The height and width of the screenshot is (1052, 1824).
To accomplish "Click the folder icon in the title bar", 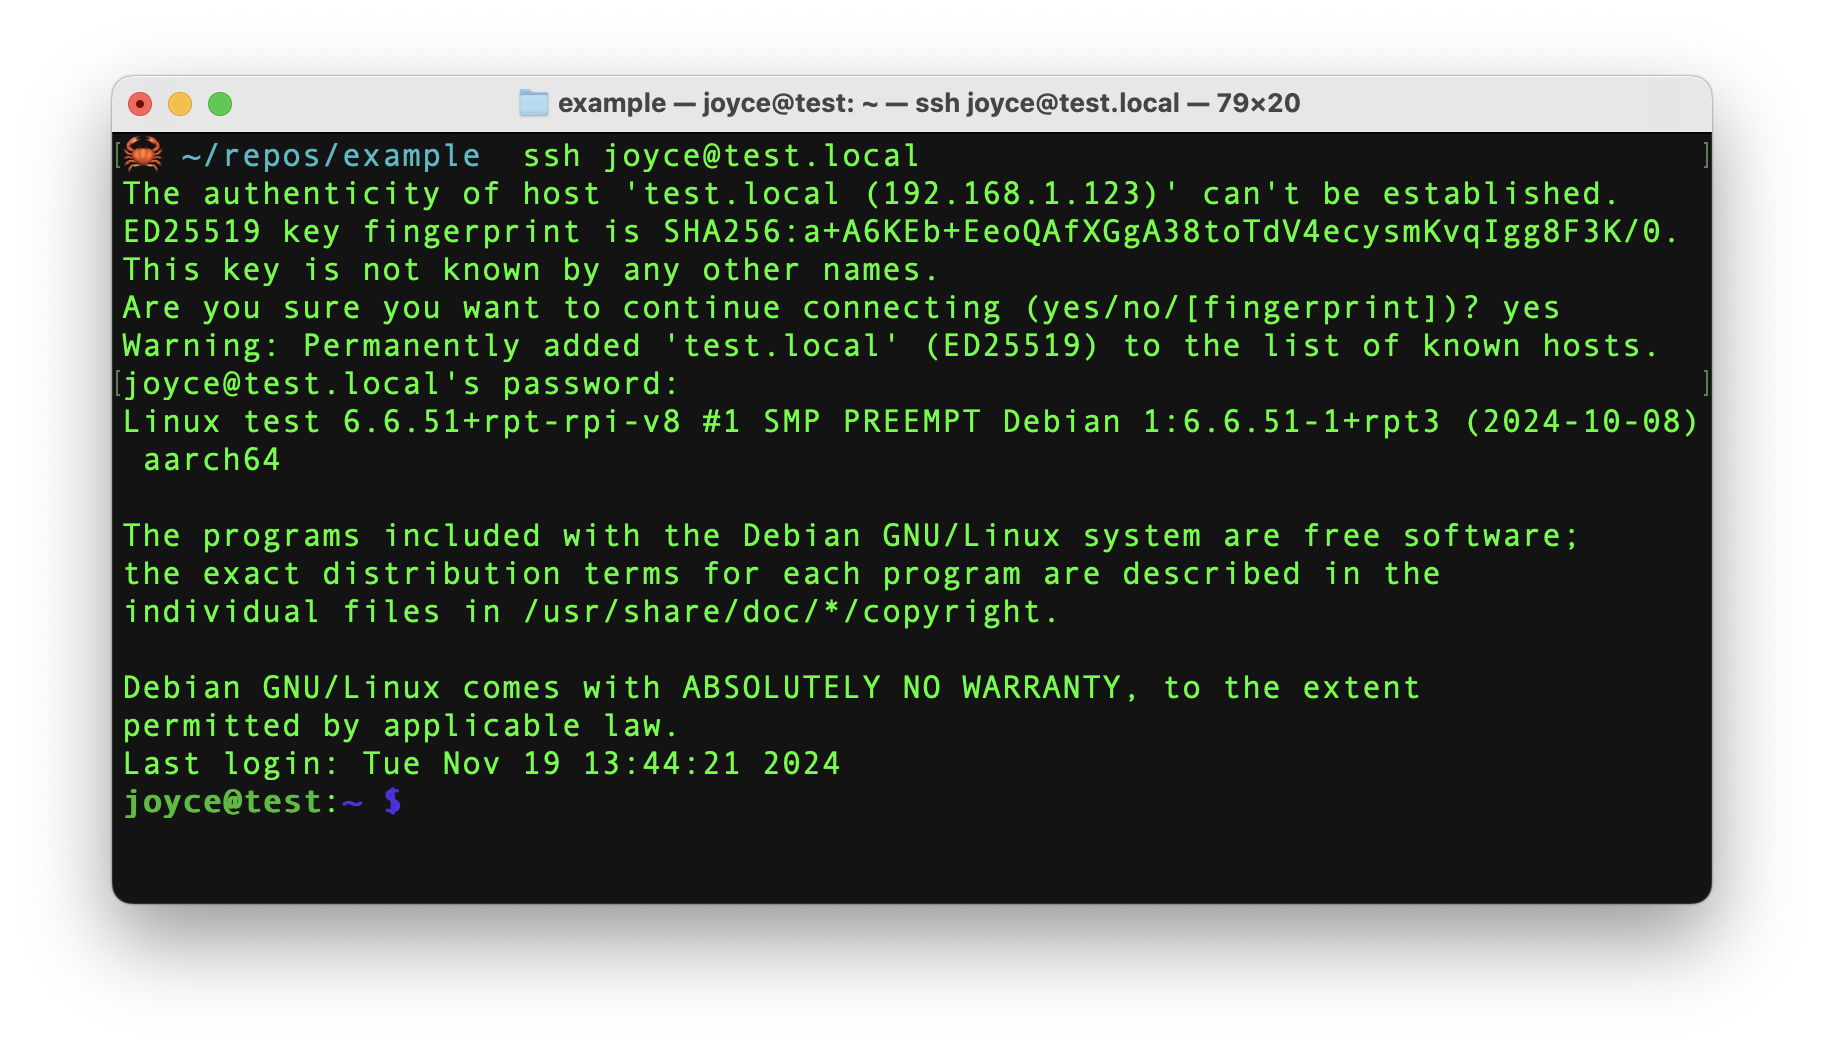I will (x=533, y=103).
